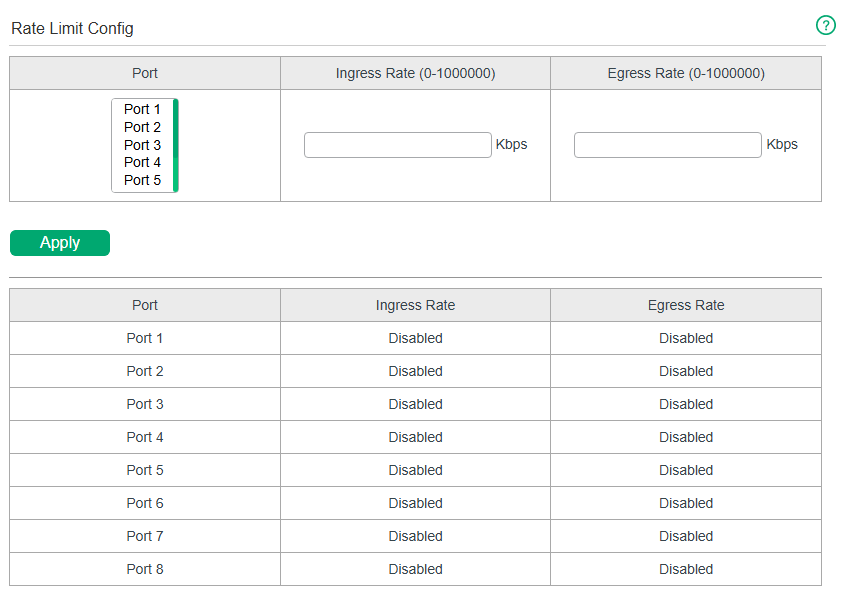The image size is (843, 606).
Task: Focus the Egress Rate Kbps input field
Action: click(x=667, y=145)
